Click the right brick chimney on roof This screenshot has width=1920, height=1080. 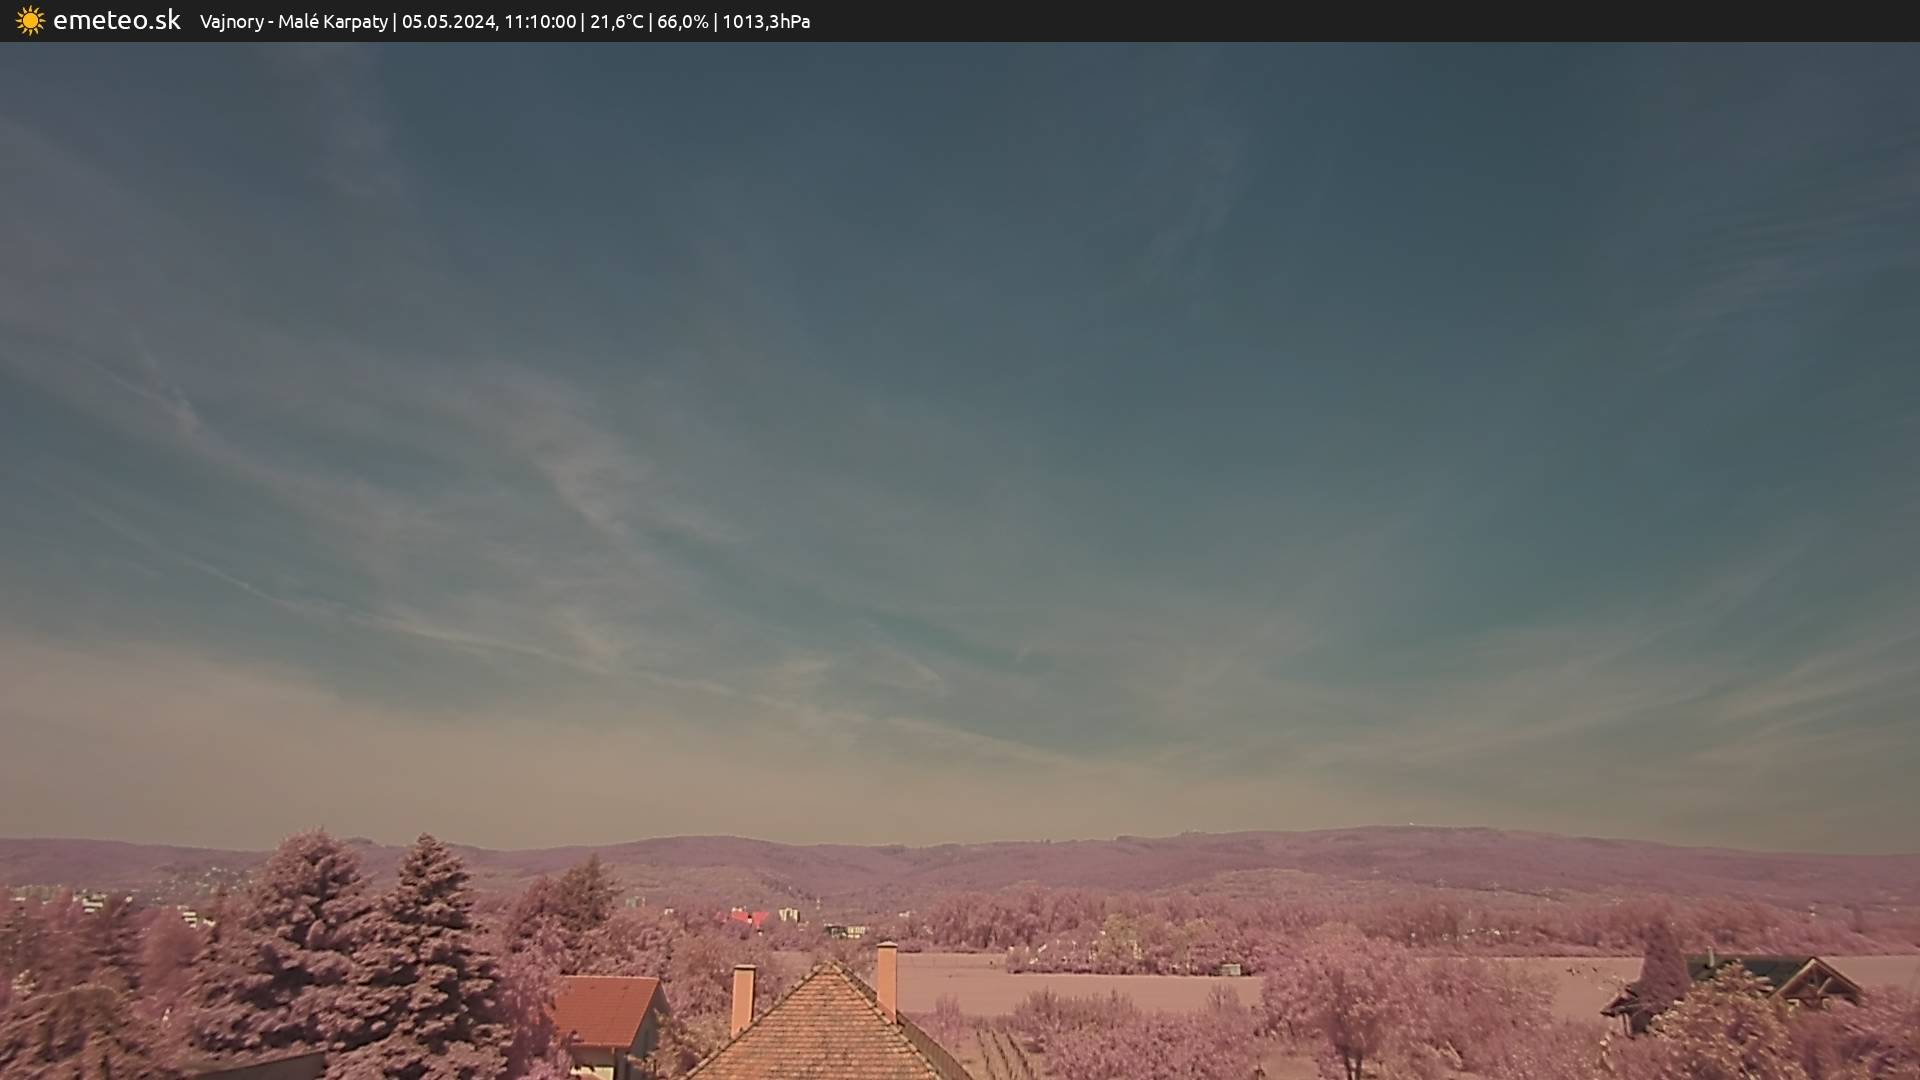[886, 977]
